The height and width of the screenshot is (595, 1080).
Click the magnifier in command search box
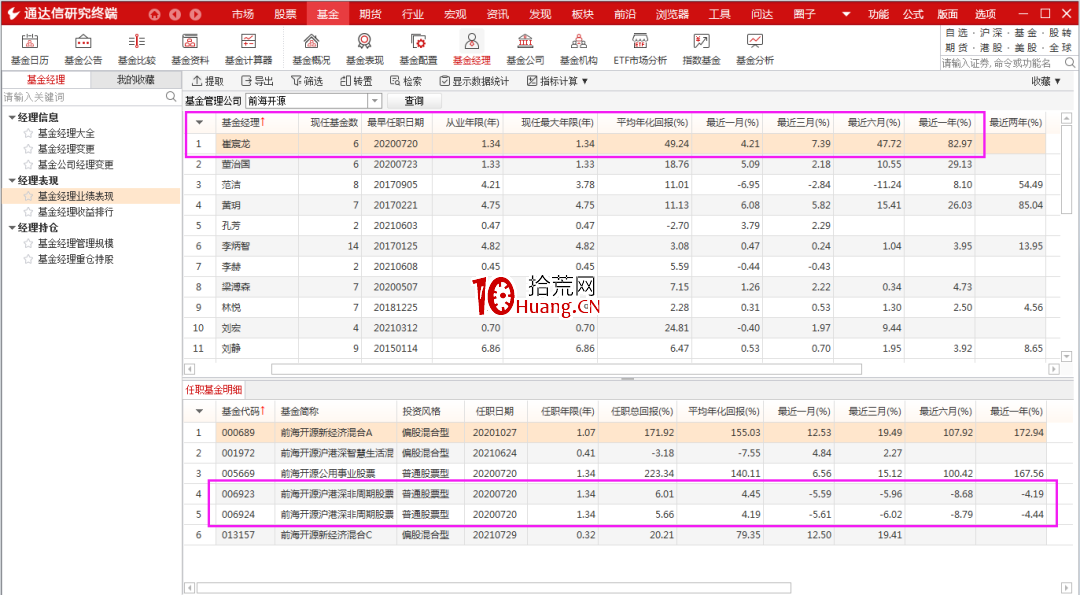[1070, 63]
